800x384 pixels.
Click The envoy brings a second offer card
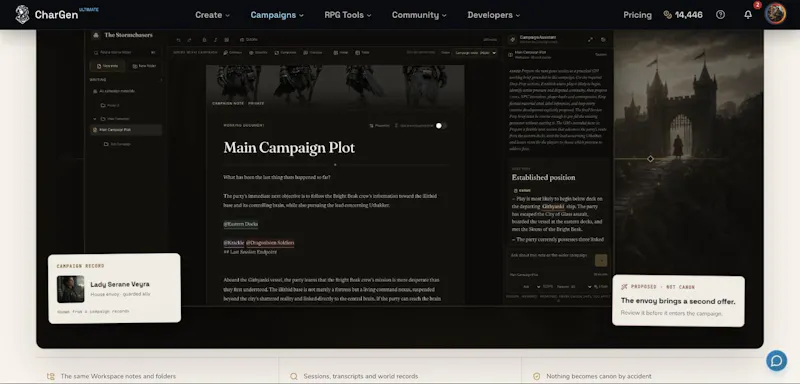coord(678,301)
